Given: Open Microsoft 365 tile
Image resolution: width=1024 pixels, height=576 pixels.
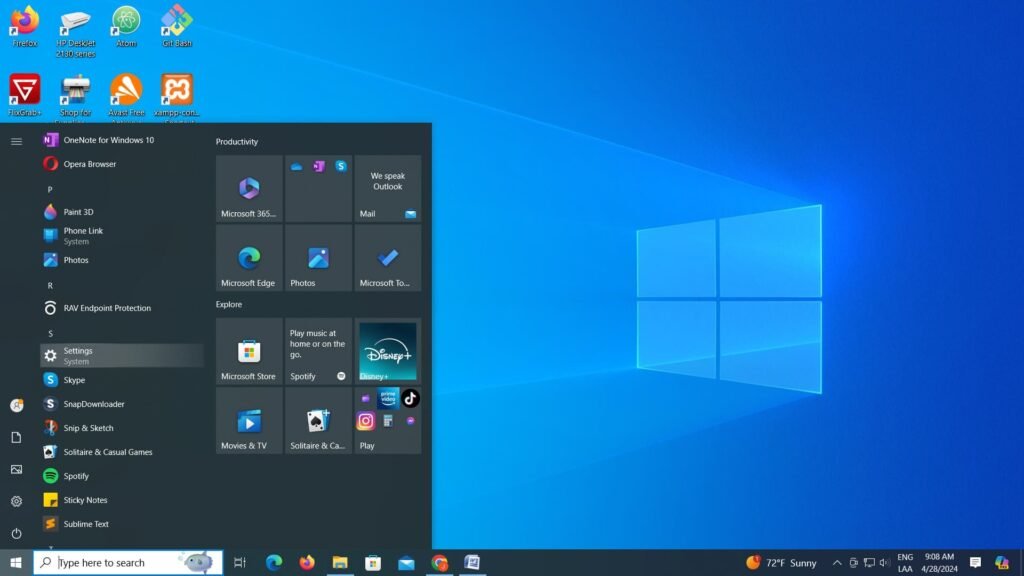Looking at the screenshot, I should (x=249, y=188).
